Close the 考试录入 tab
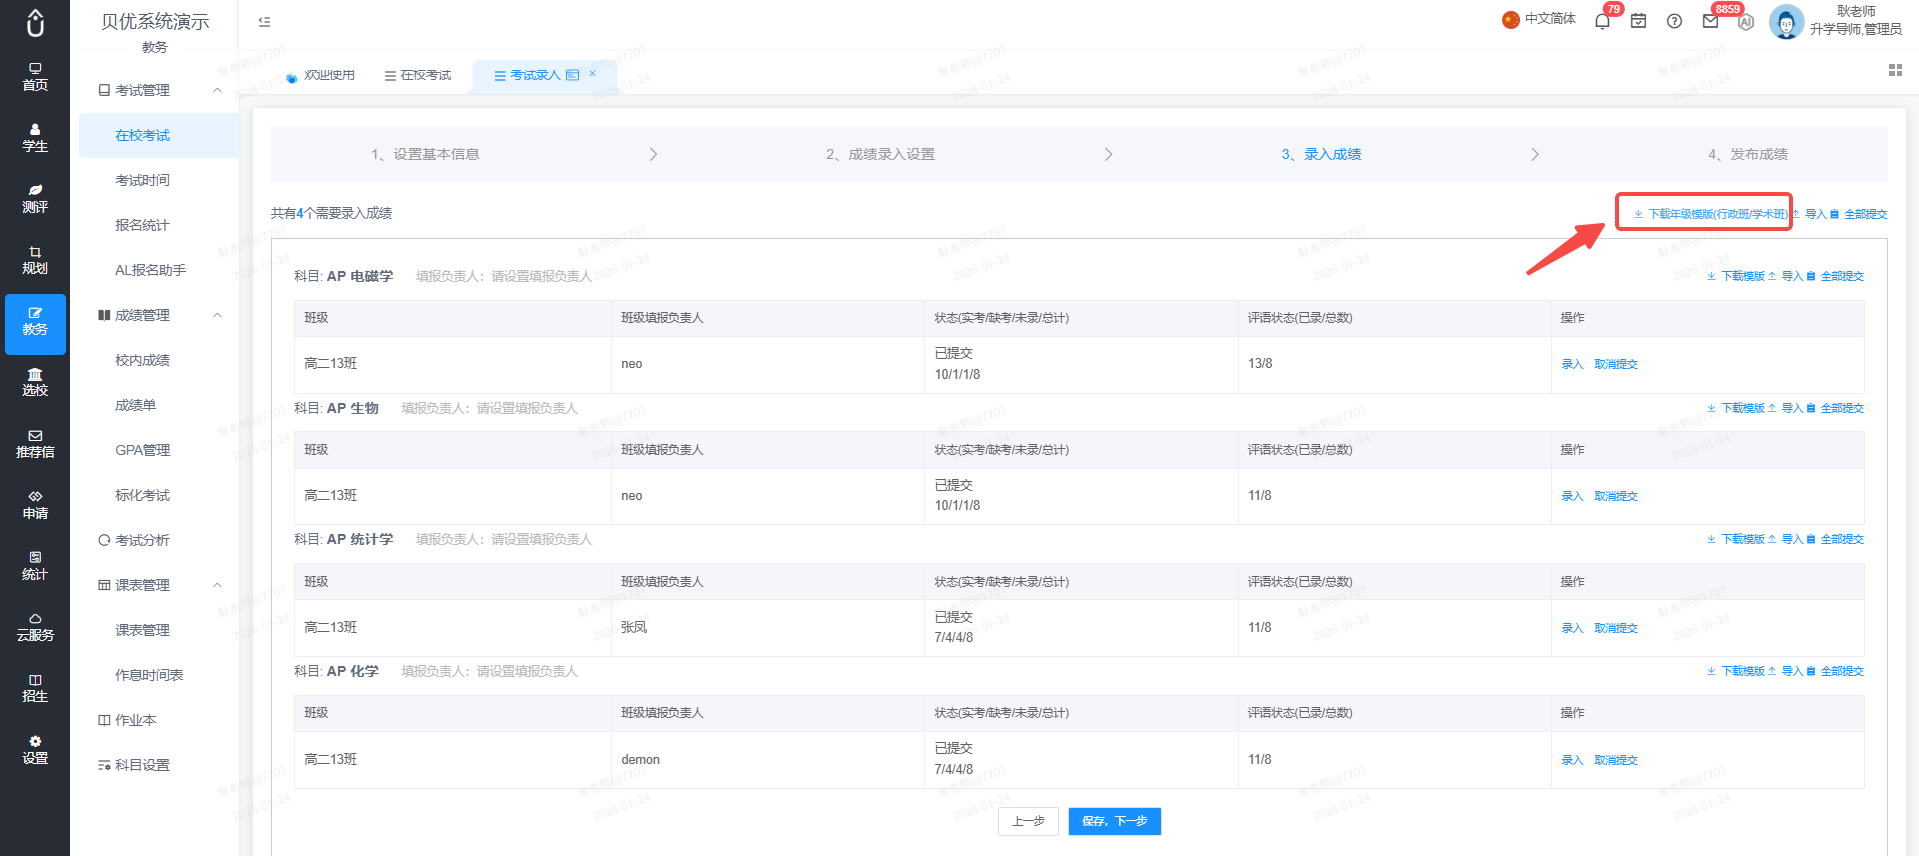 [x=592, y=74]
